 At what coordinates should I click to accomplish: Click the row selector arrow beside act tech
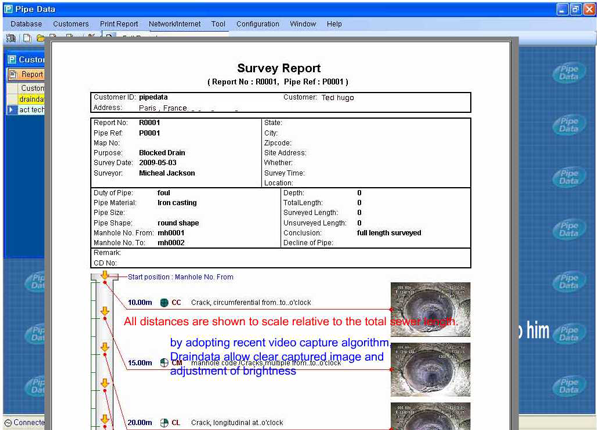11,110
